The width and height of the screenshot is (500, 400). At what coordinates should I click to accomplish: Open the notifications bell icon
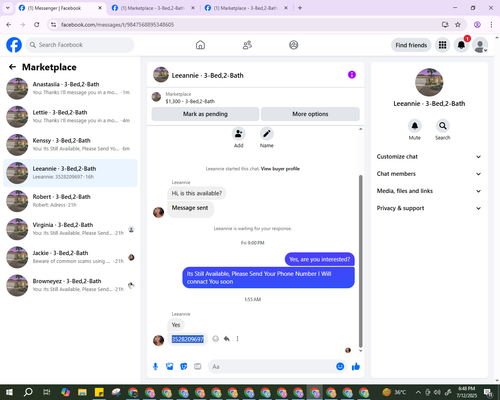pyautogui.click(x=461, y=45)
